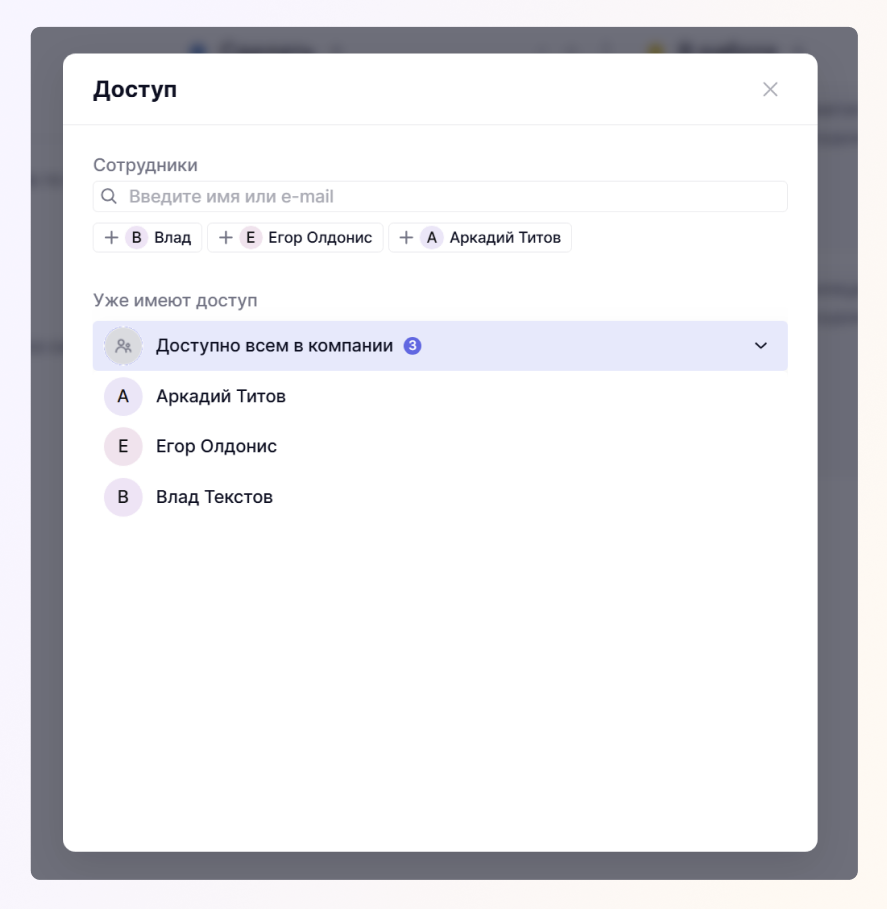
Task: Close the Доступ dialog with the X icon
Action: pos(770,89)
